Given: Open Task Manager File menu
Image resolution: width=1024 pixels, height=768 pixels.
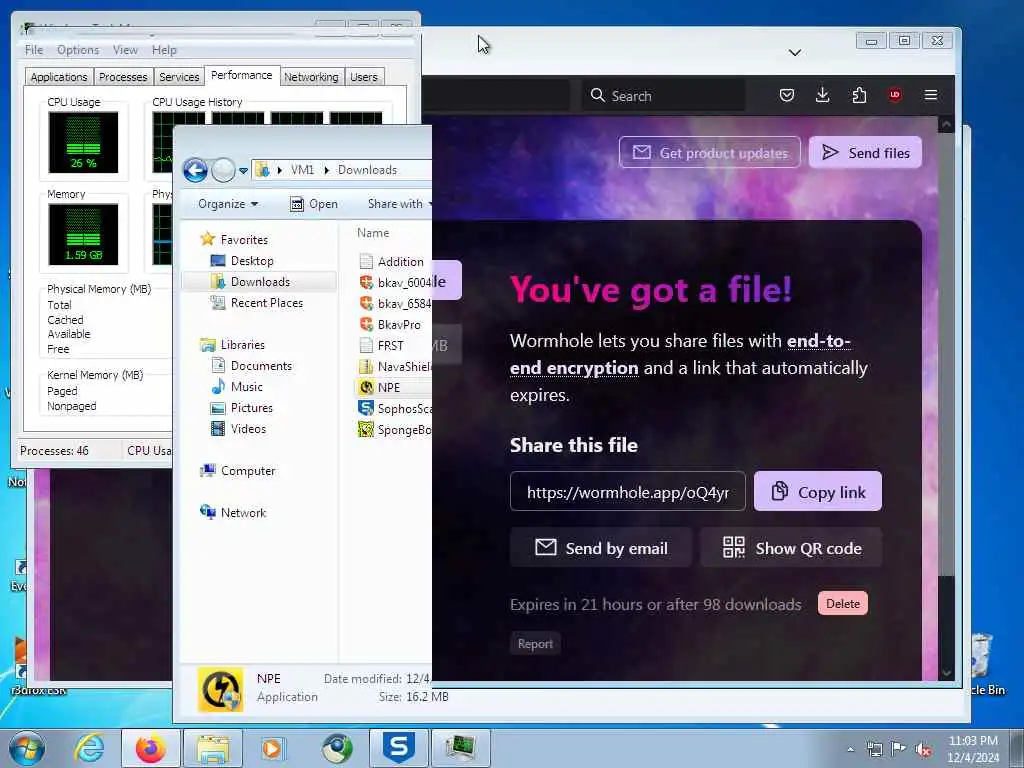Looking at the screenshot, I should [x=33, y=50].
